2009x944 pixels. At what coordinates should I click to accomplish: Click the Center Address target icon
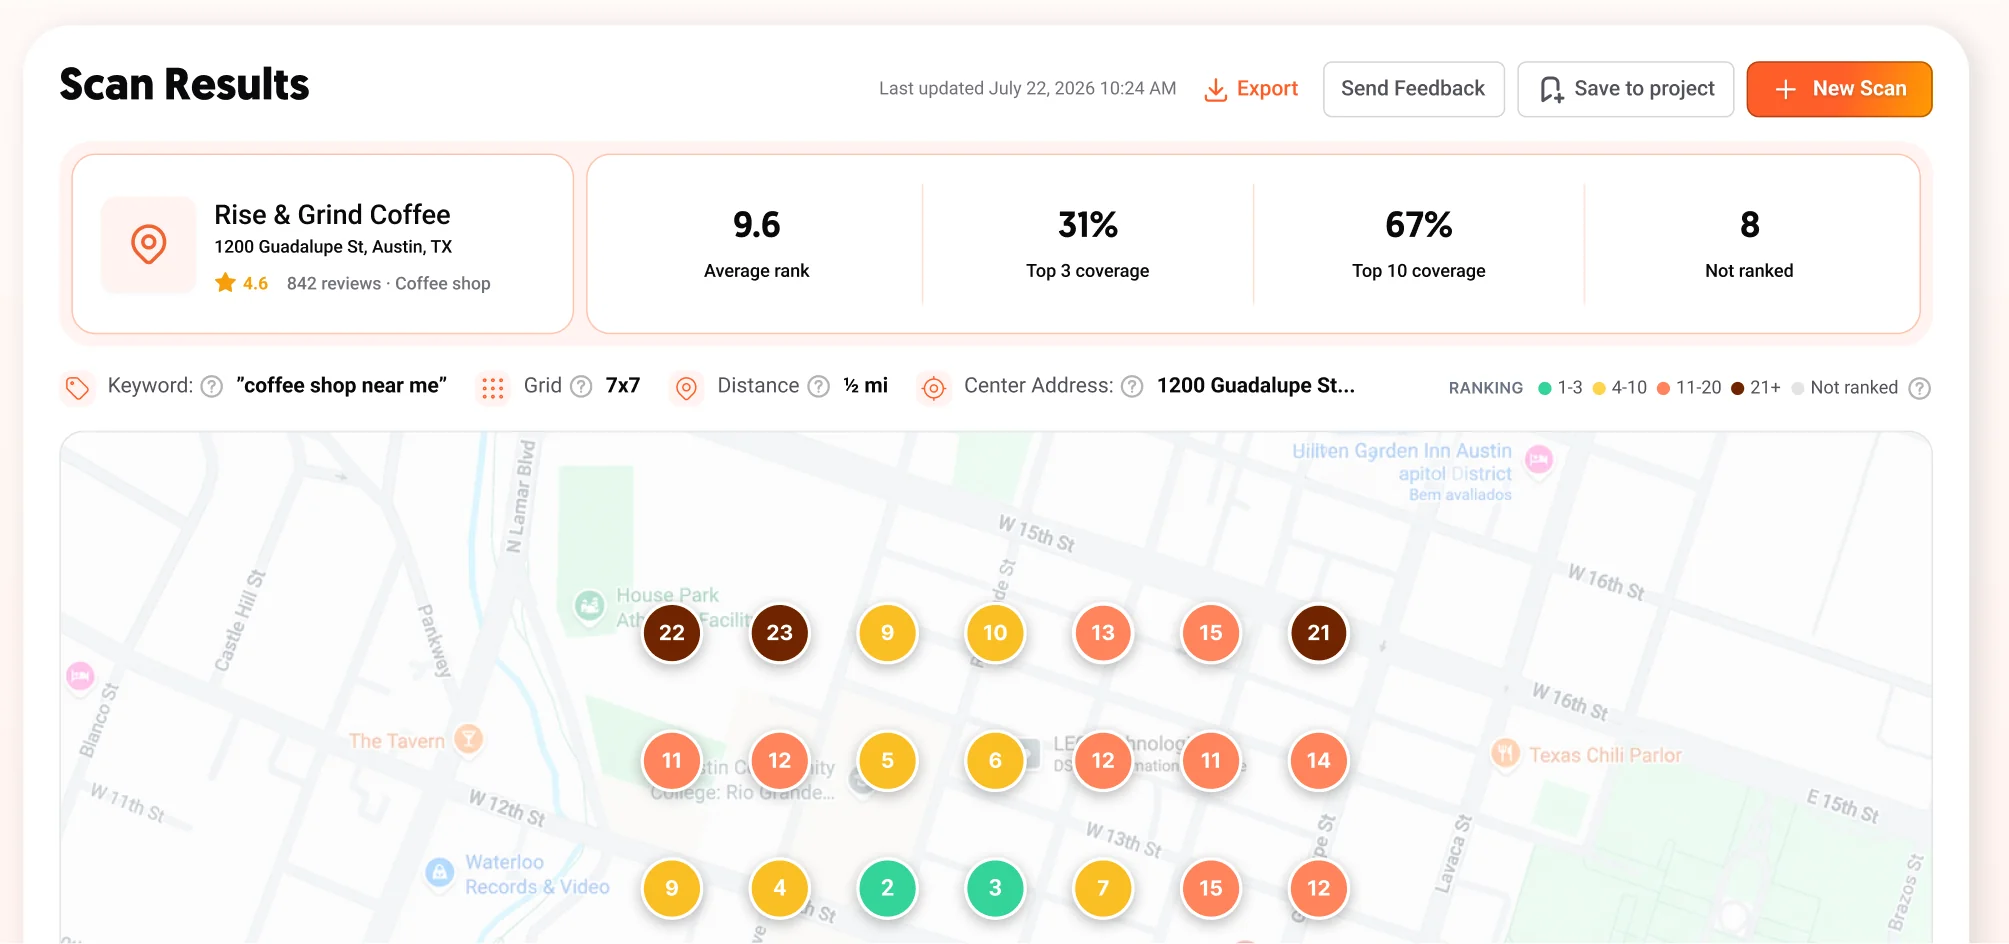tap(933, 387)
